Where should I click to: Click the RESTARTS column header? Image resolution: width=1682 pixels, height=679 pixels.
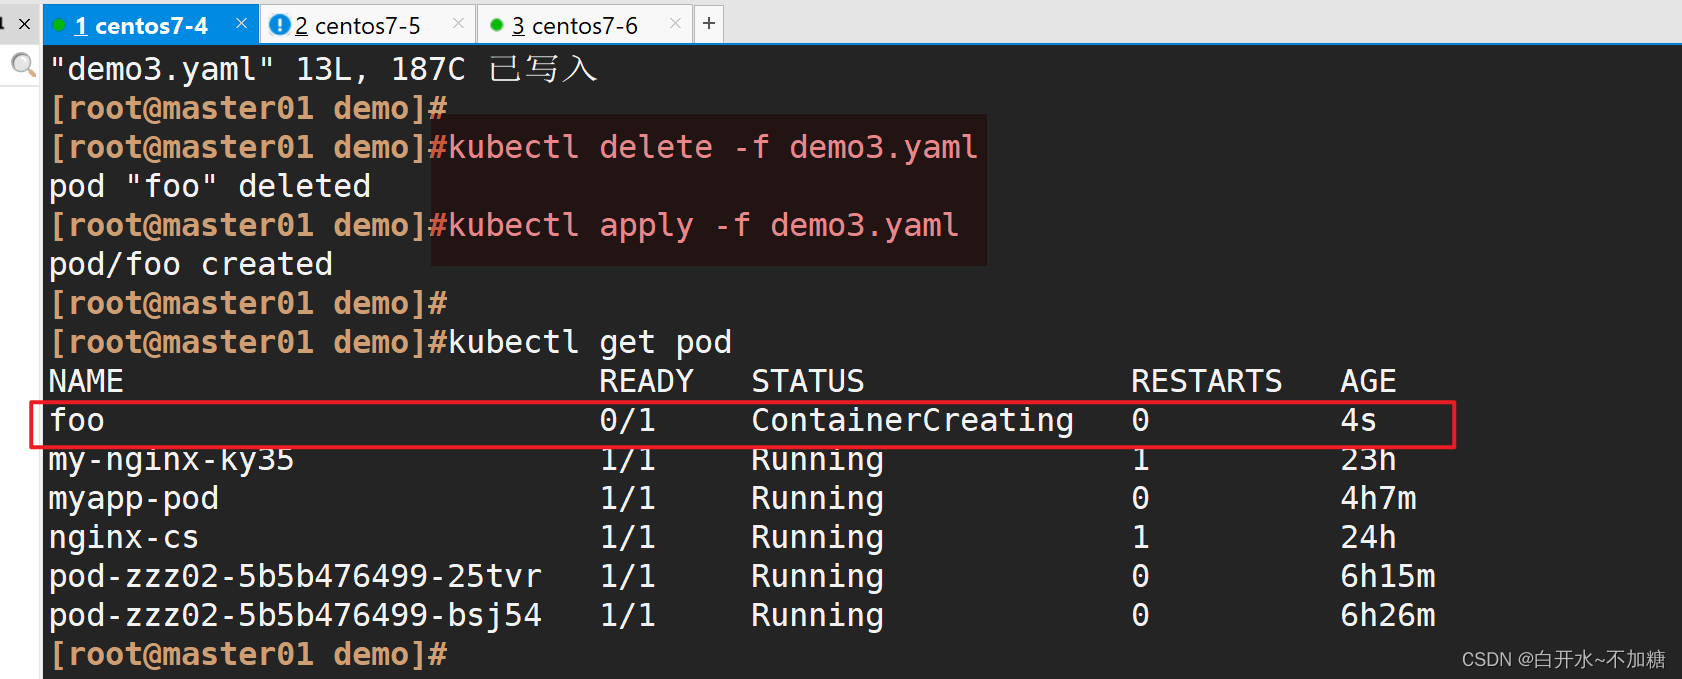(1206, 381)
